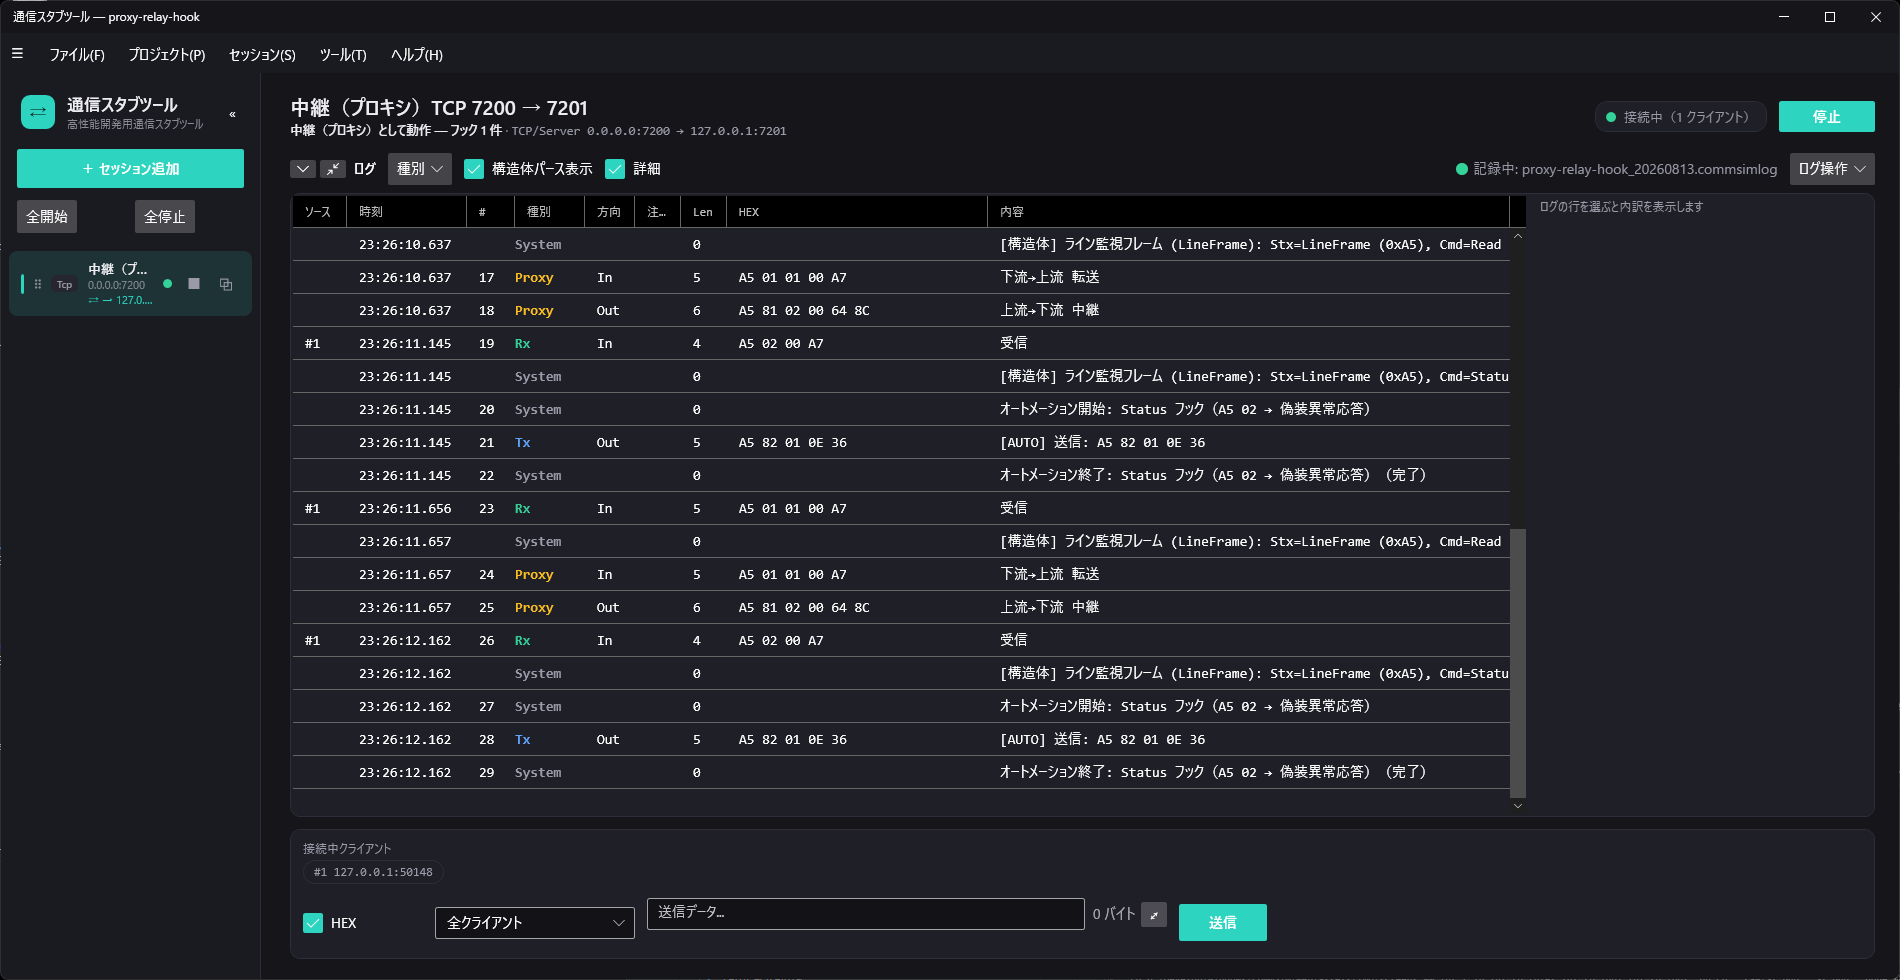The height and width of the screenshot is (980, 1900).
Task: Click the 全開始 button
Action: [x=47, y=217]
